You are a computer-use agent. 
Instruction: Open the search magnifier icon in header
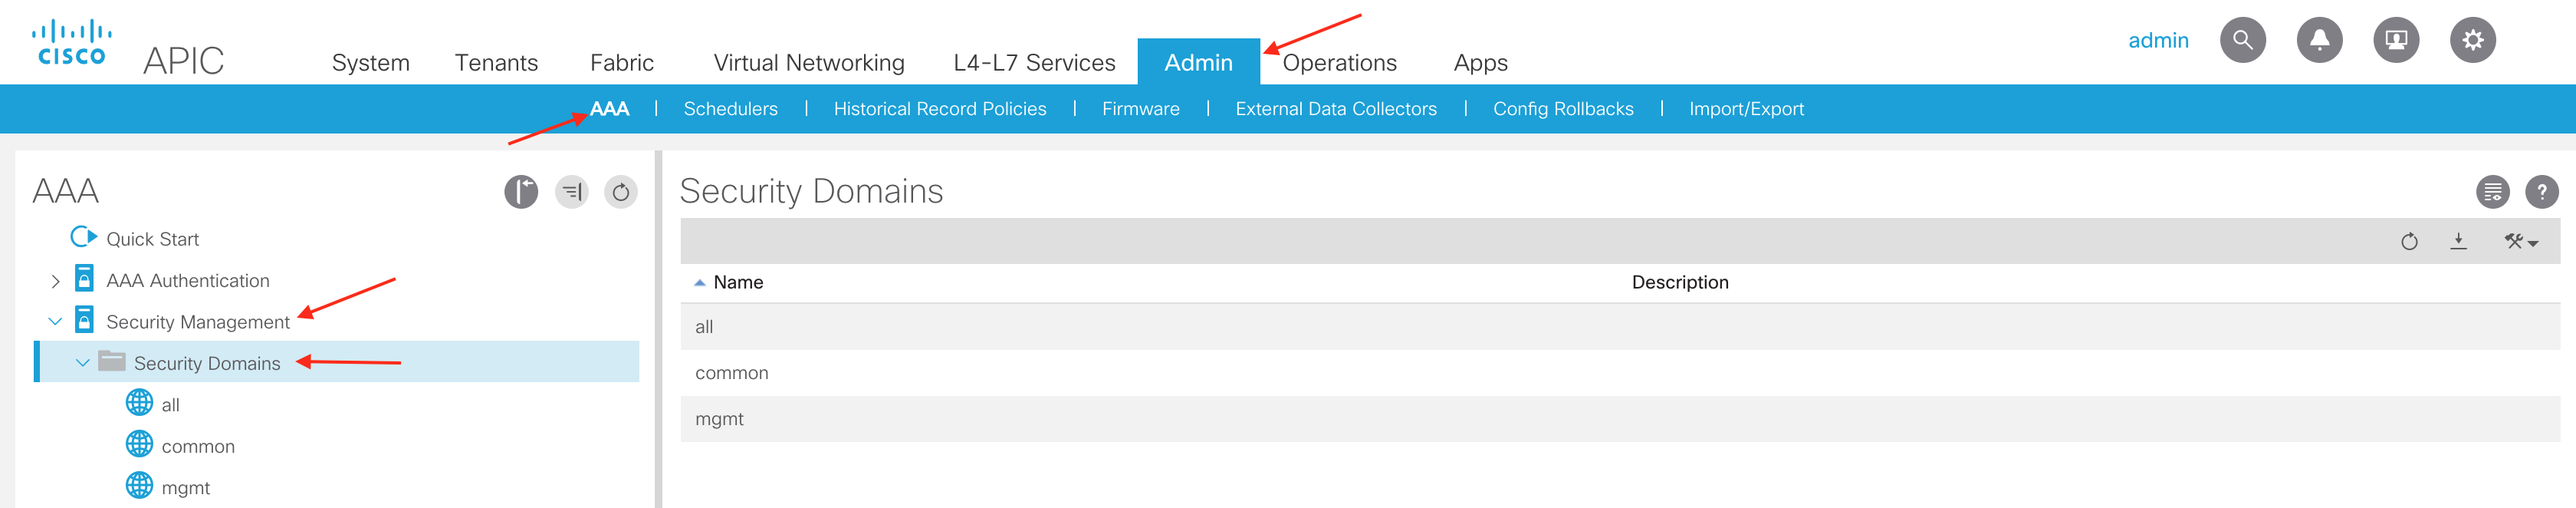click(2242, 40)
